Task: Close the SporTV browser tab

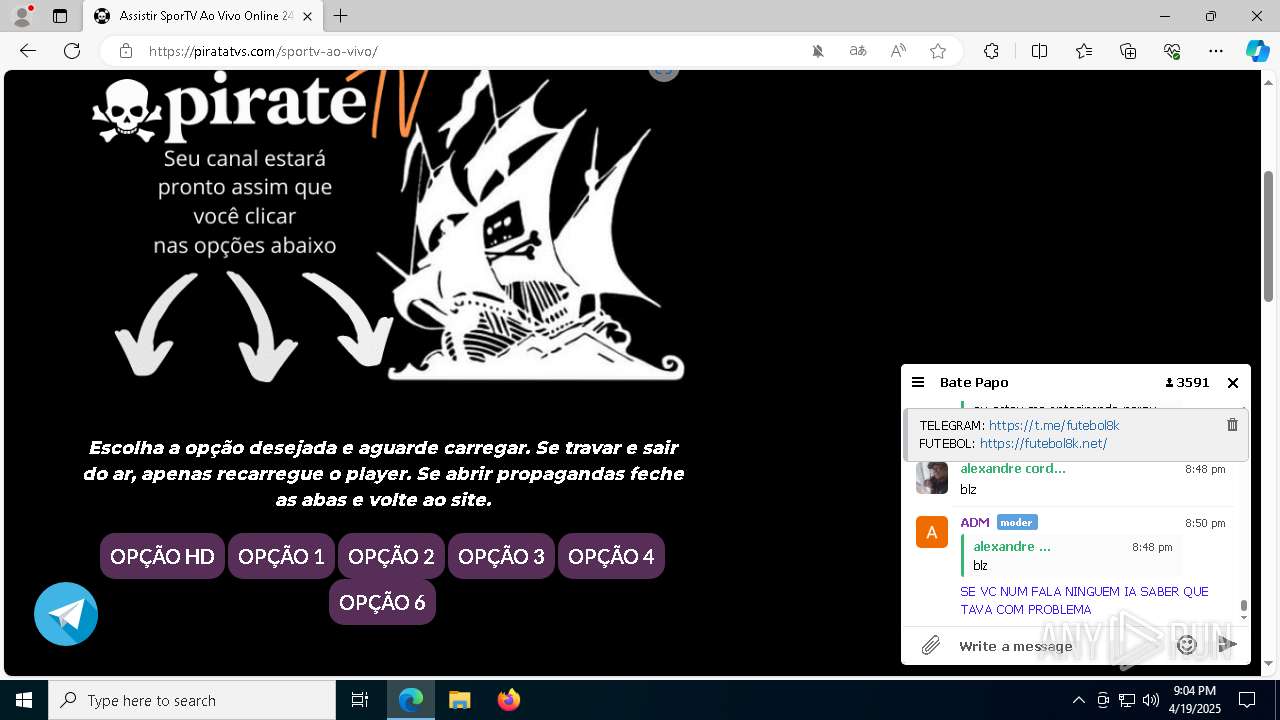Action: click(307, 16)
